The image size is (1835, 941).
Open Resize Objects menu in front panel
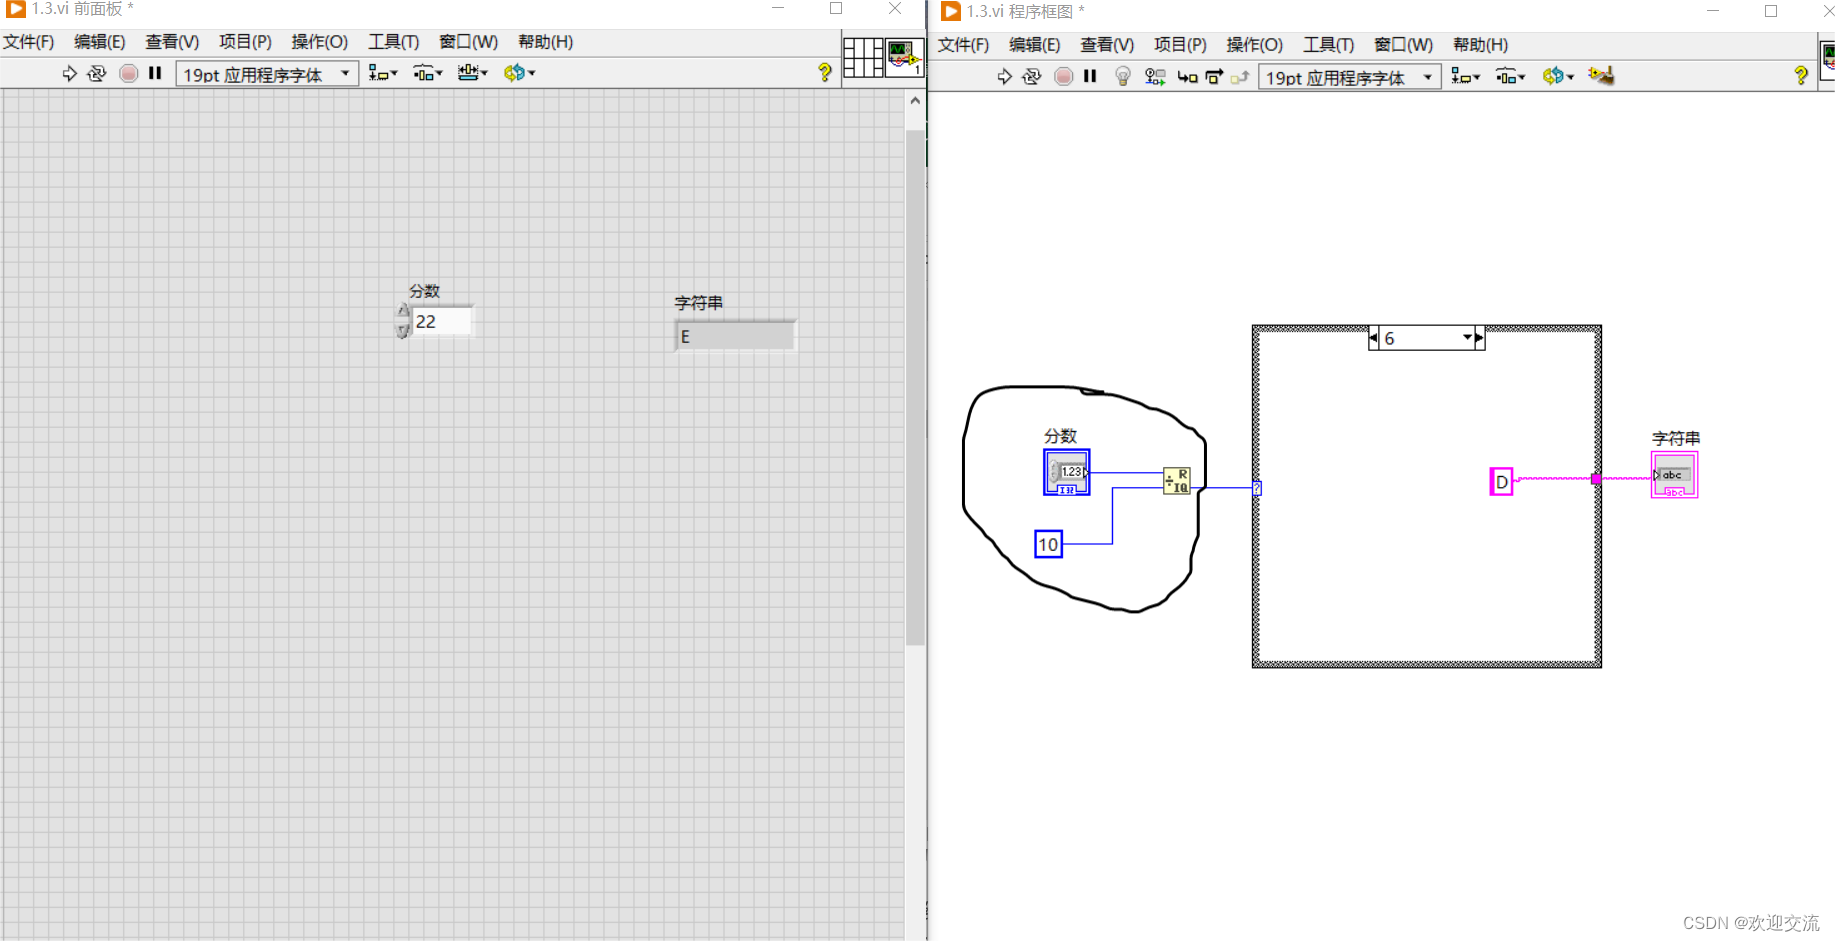(x=472, y=73)
